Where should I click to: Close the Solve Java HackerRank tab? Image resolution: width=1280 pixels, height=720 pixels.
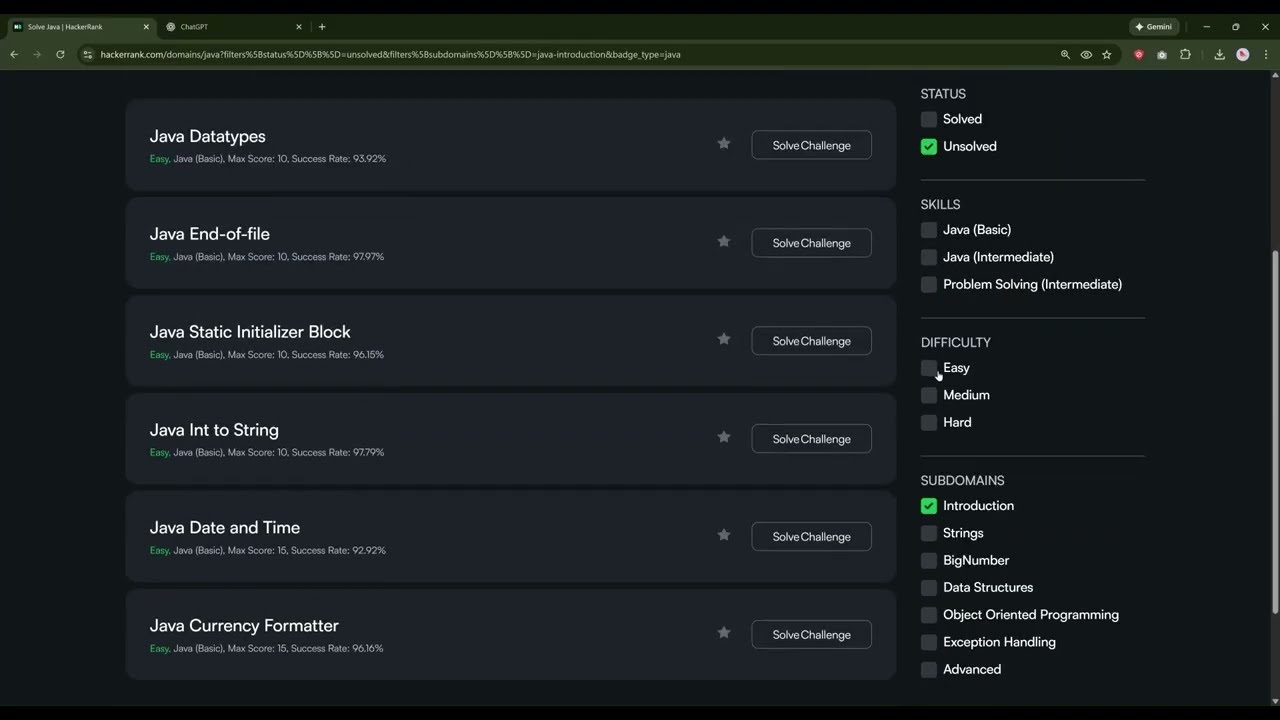[x=146, y=27]
